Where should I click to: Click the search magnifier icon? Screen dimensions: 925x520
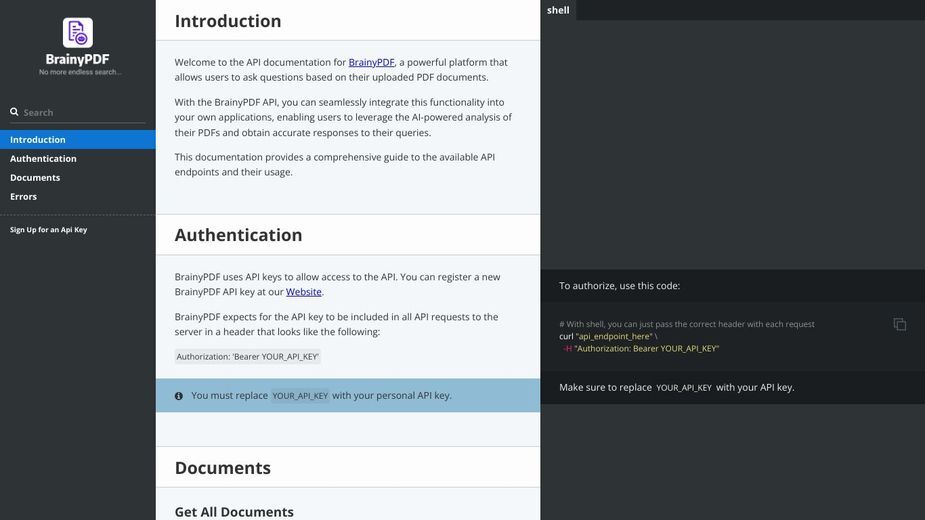pos(14,112)
